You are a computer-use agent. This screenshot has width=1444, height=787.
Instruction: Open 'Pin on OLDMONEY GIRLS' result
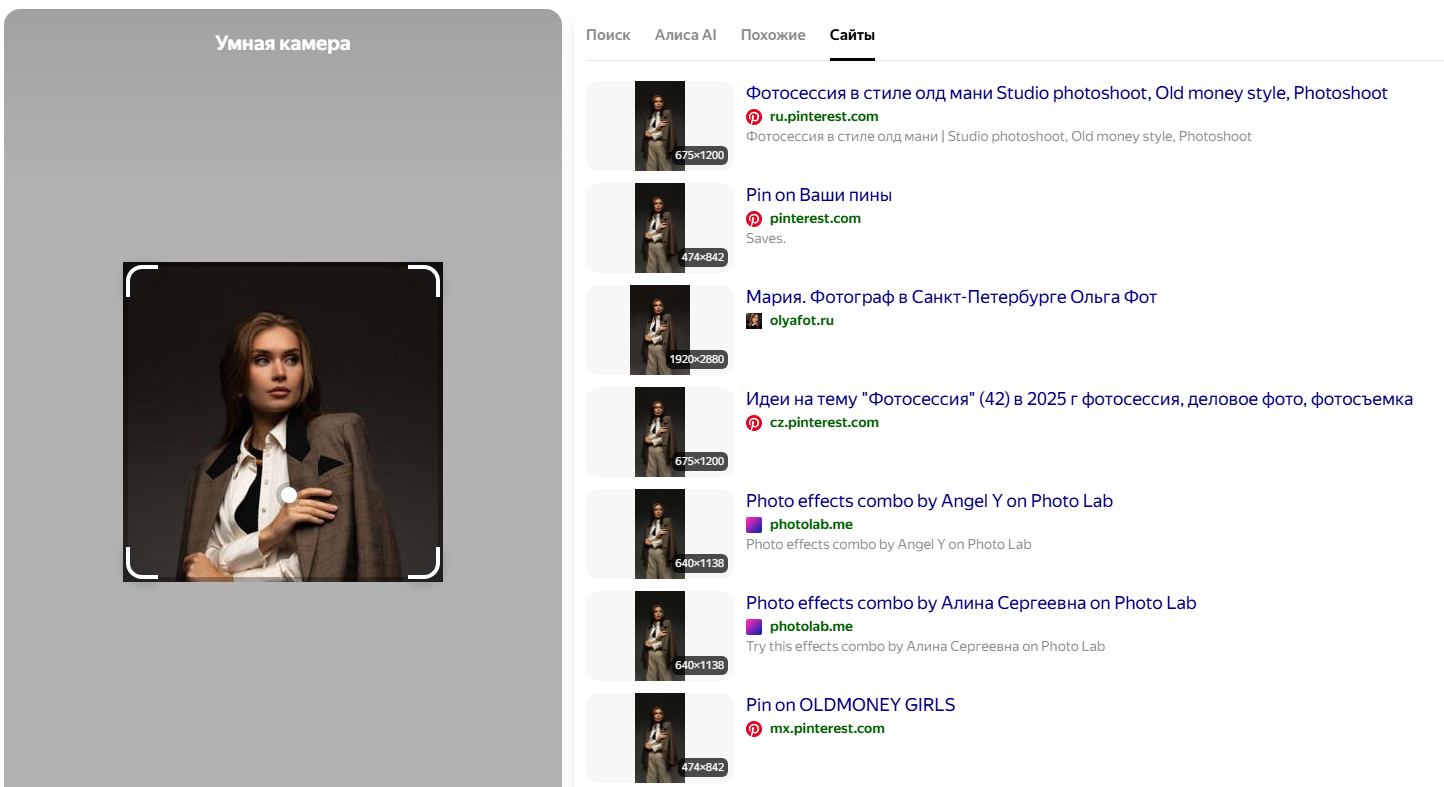click(x=850, y=705)
